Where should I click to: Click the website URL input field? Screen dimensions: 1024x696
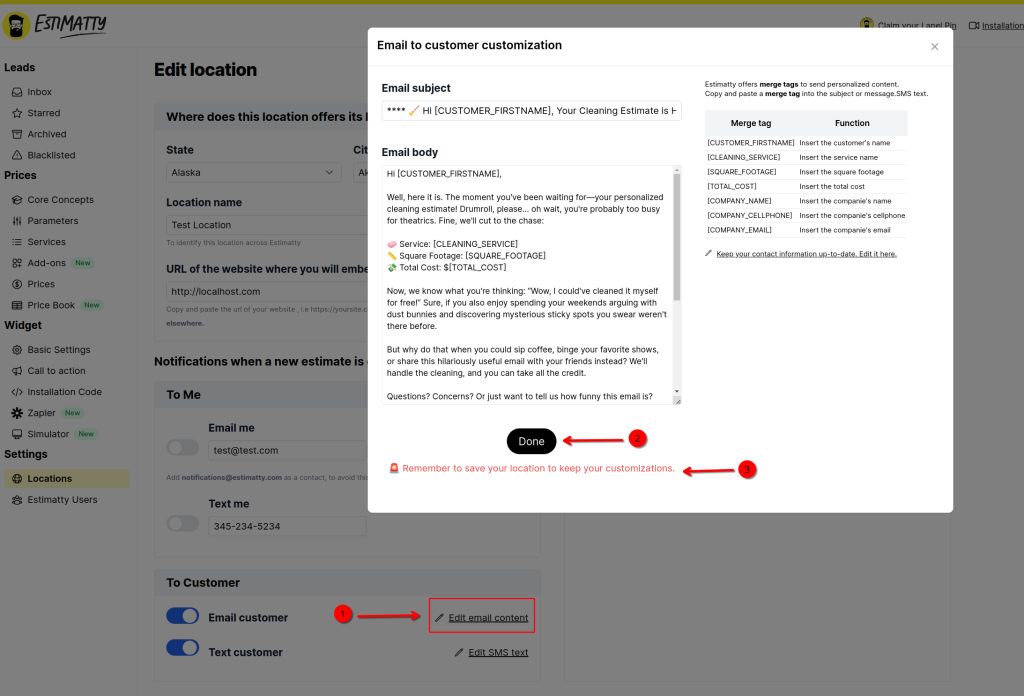268,291
